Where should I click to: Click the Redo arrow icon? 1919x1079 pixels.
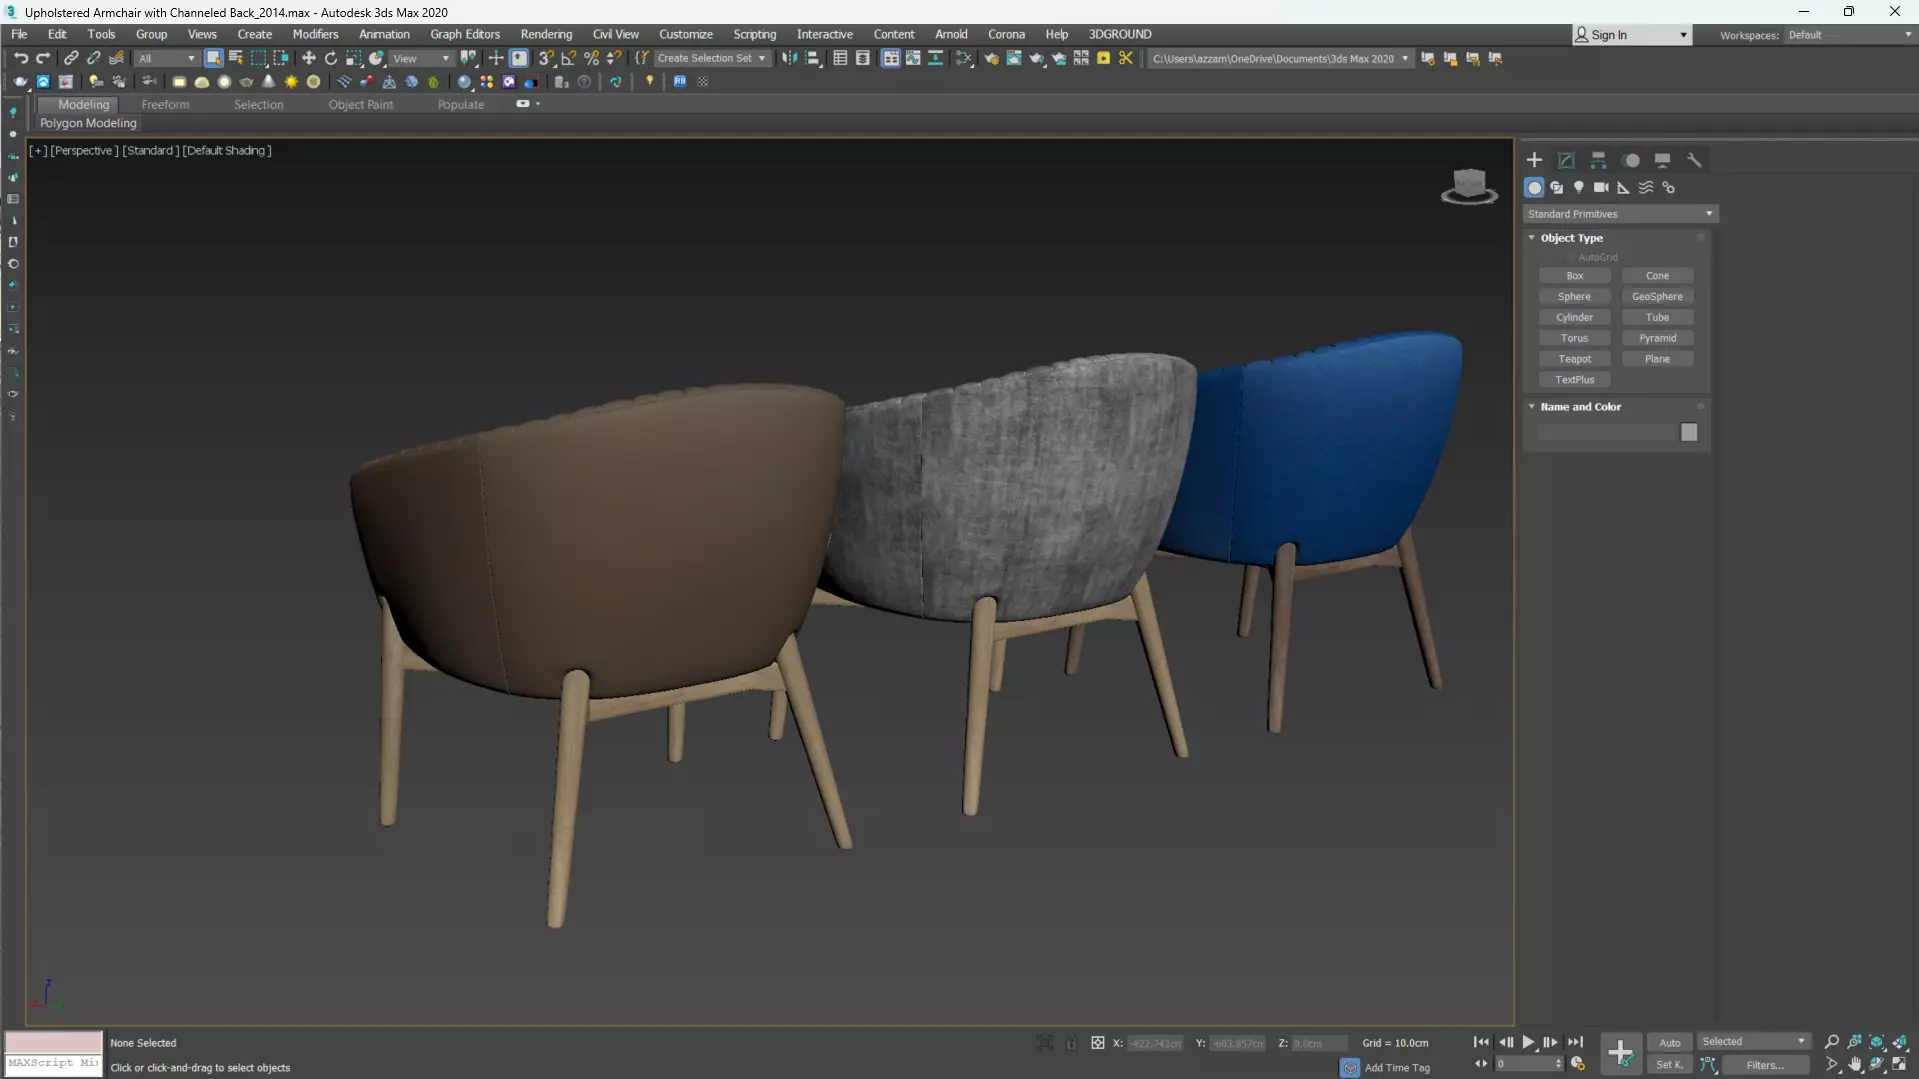(x=43, y=58)
